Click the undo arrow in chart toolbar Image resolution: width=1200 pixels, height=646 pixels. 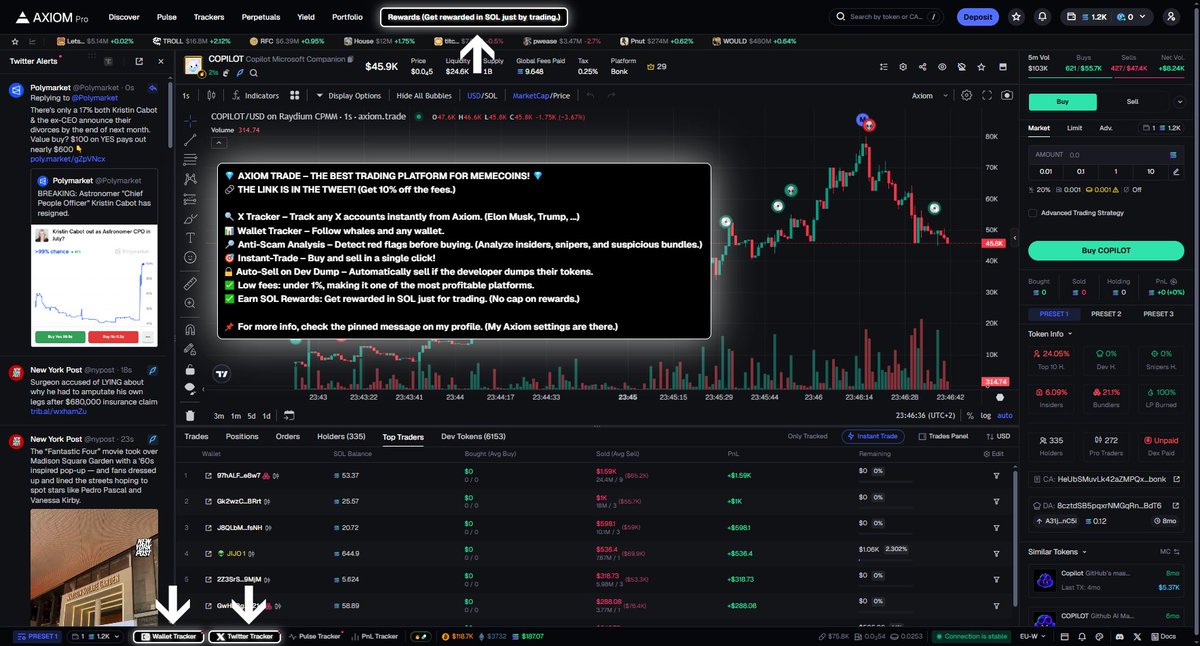pos(590,96)
